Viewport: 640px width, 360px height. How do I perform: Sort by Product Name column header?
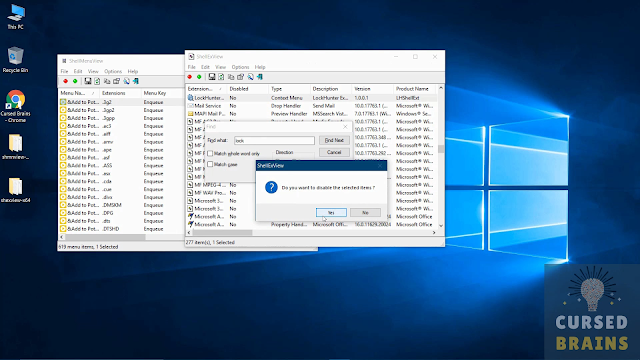tap(415, 89)
